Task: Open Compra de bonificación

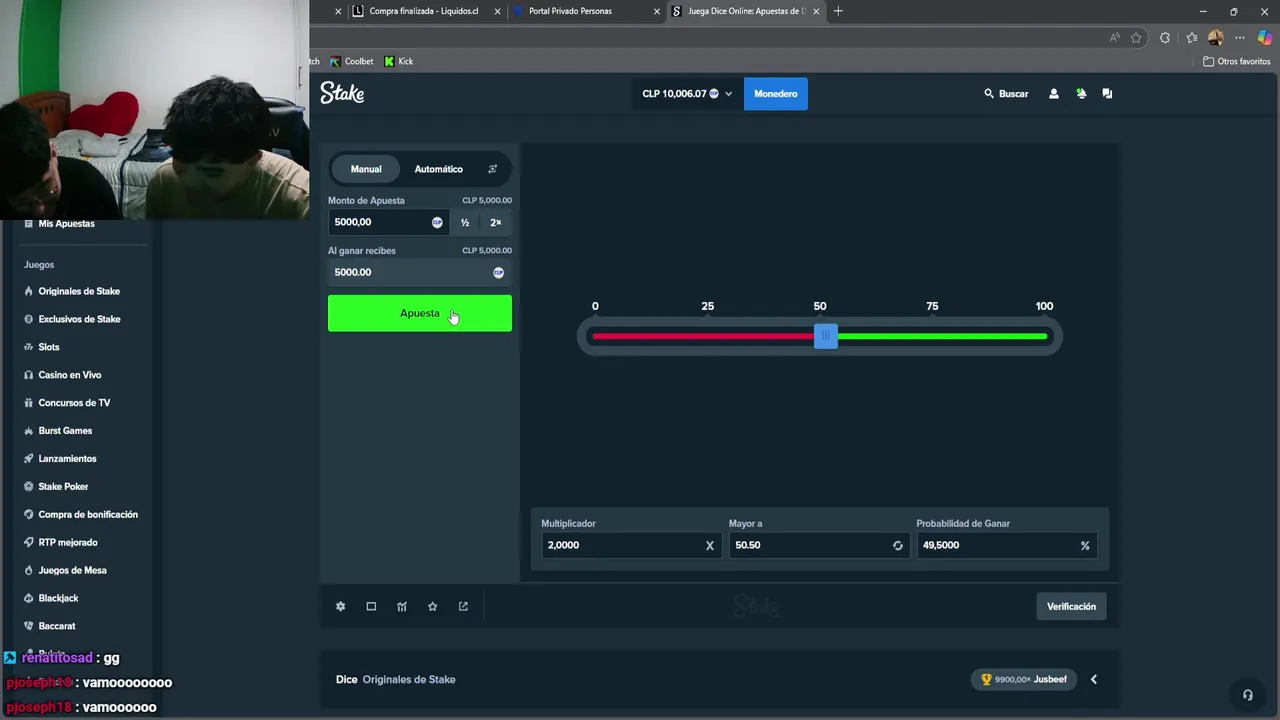Action: point(88,514)
